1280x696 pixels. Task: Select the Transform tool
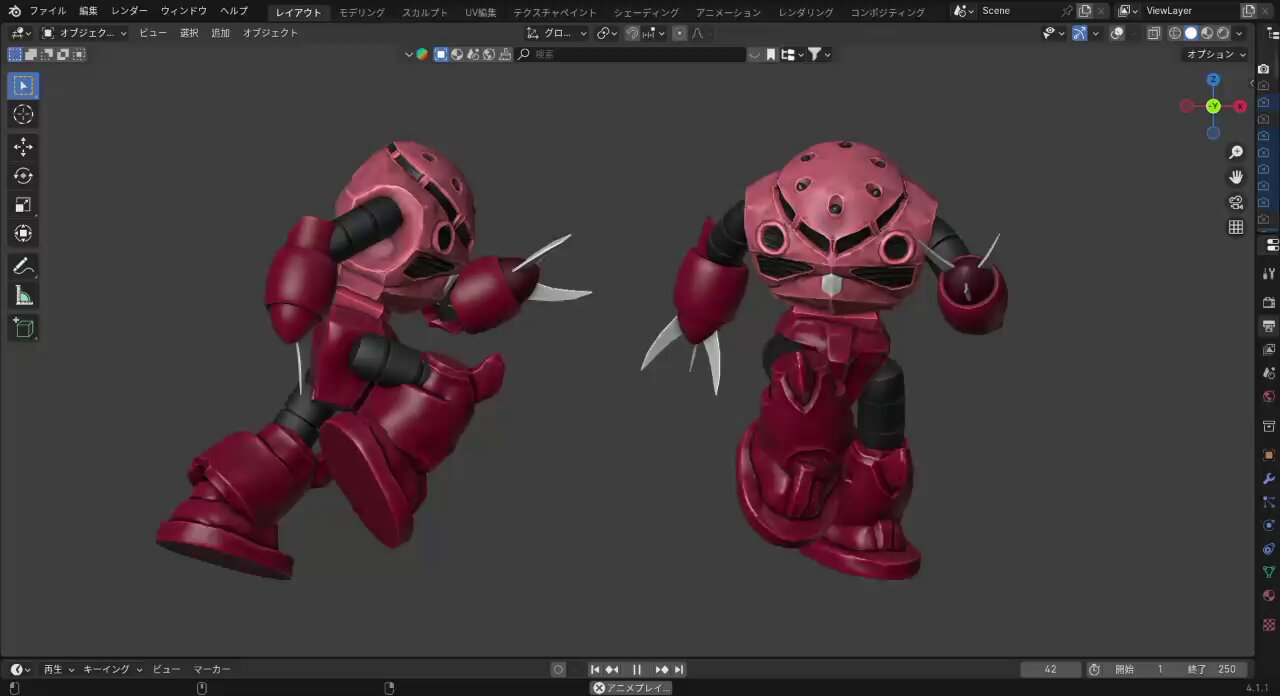(x=23, y=234)
